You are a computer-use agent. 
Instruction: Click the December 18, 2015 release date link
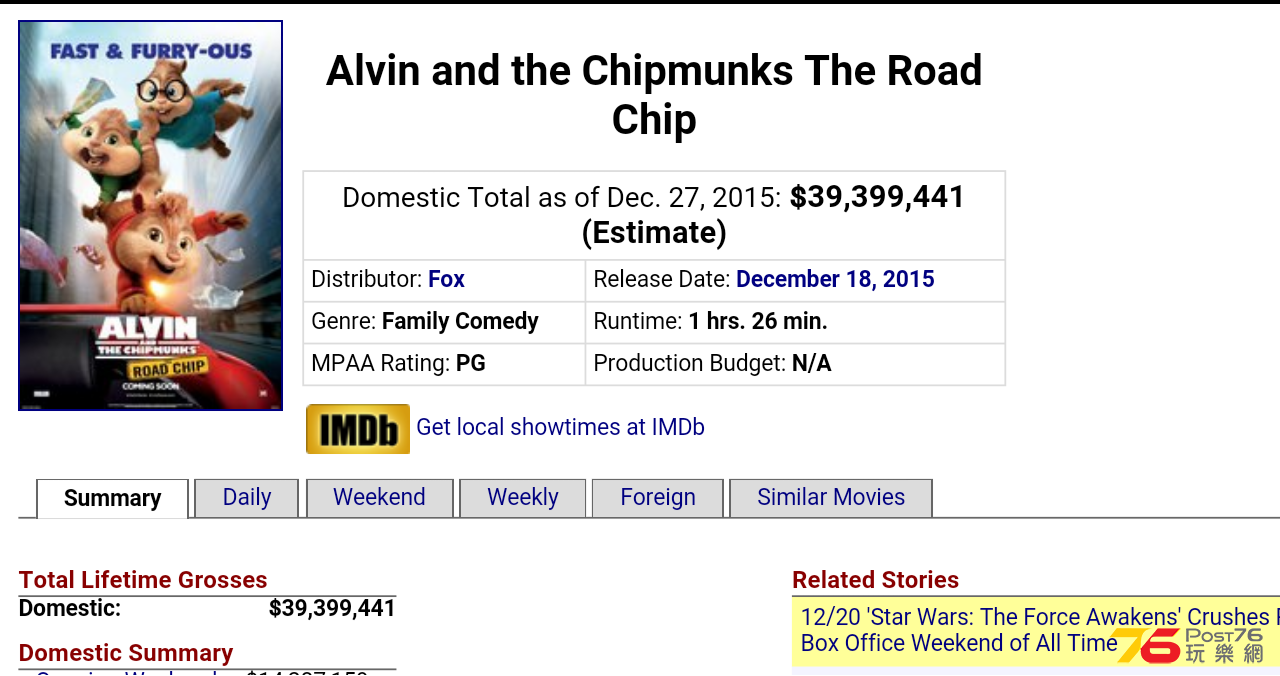(x=835, y=279)
